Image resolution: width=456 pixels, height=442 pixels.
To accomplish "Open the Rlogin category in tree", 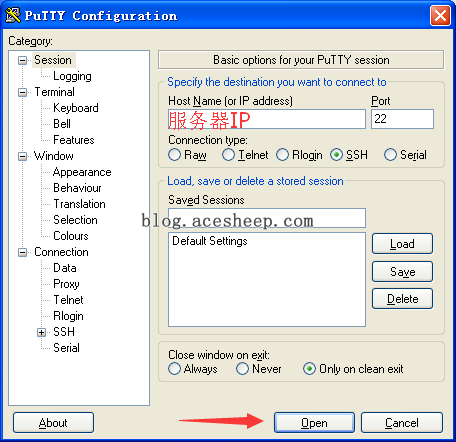I will (x=68, y=316).
